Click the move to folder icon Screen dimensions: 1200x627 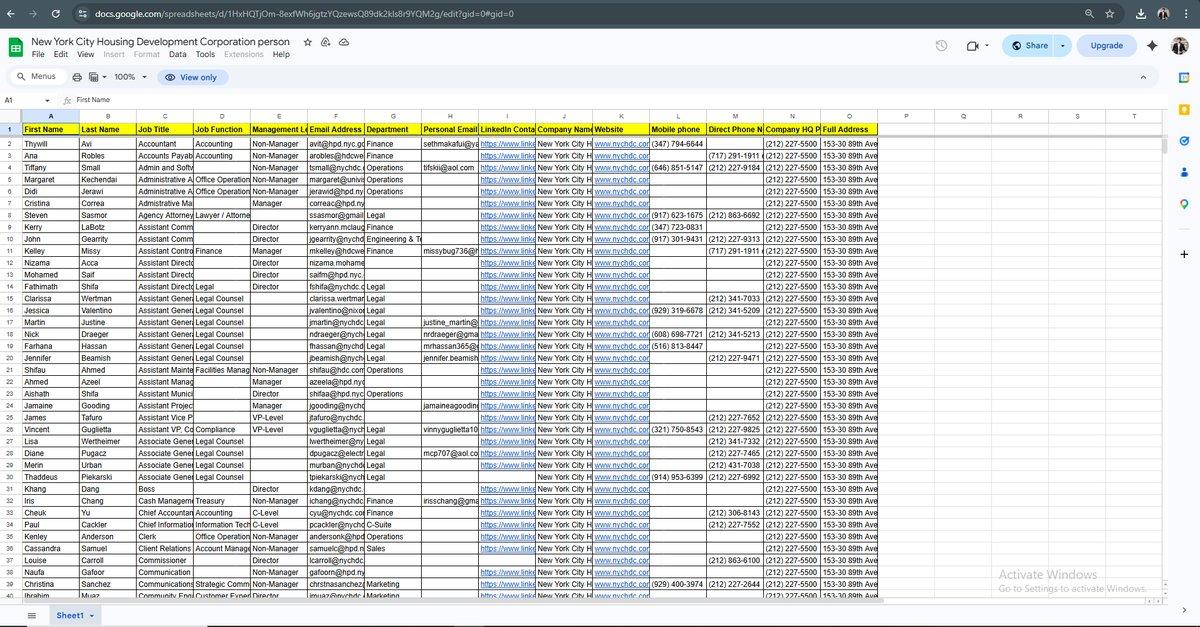pos(326,42)
